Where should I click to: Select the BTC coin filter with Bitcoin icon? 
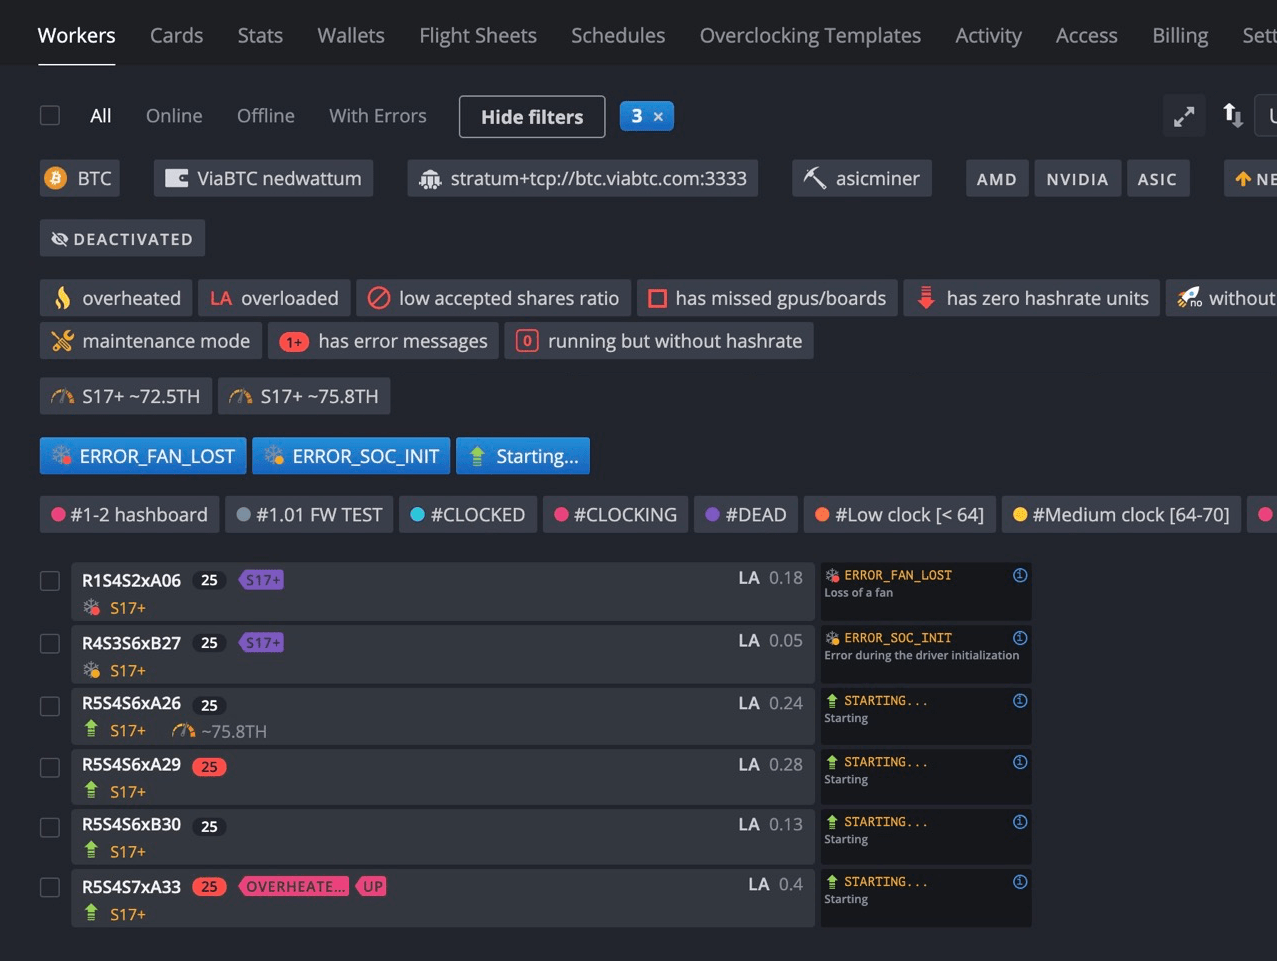coord(79,178)
